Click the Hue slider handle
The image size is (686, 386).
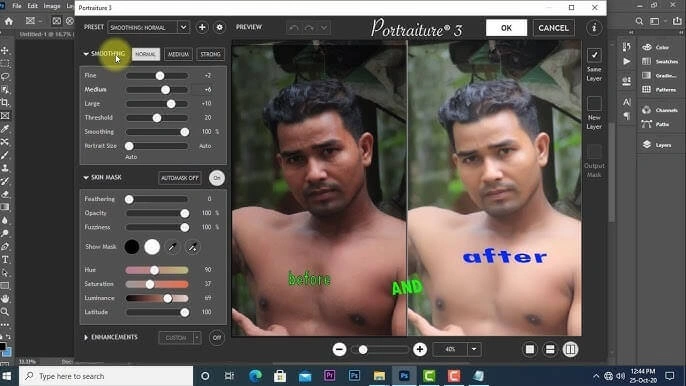pos(154,270)
